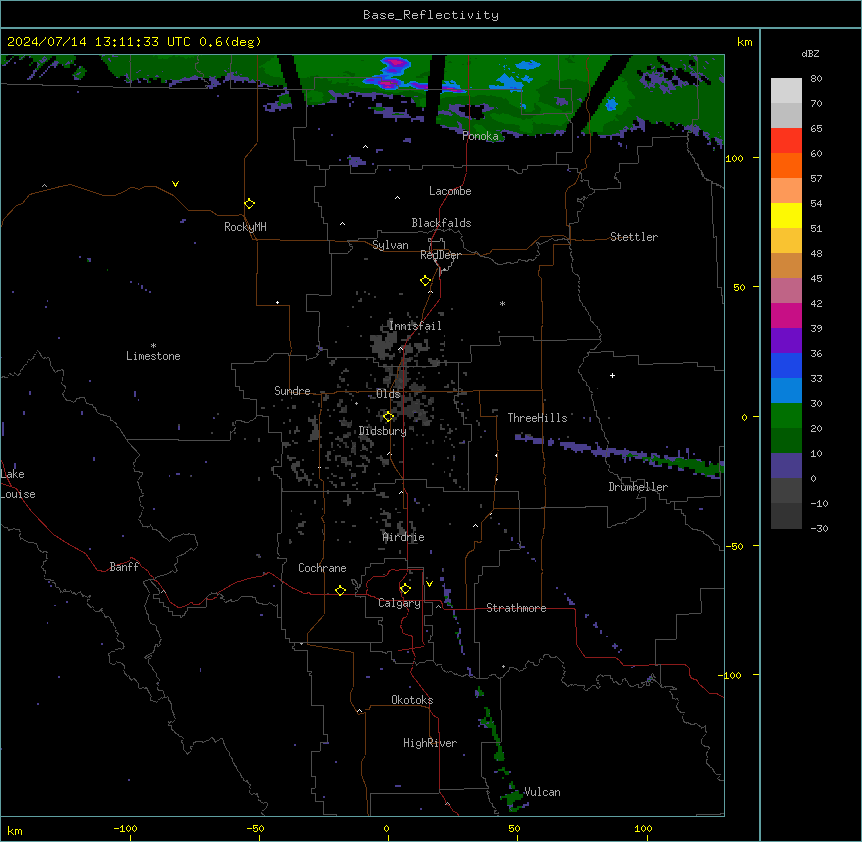Select the red 60-65 dBZ legend swatch
Image resolution: width=862 pixels, height=842 pixels.
pos(786,141)
